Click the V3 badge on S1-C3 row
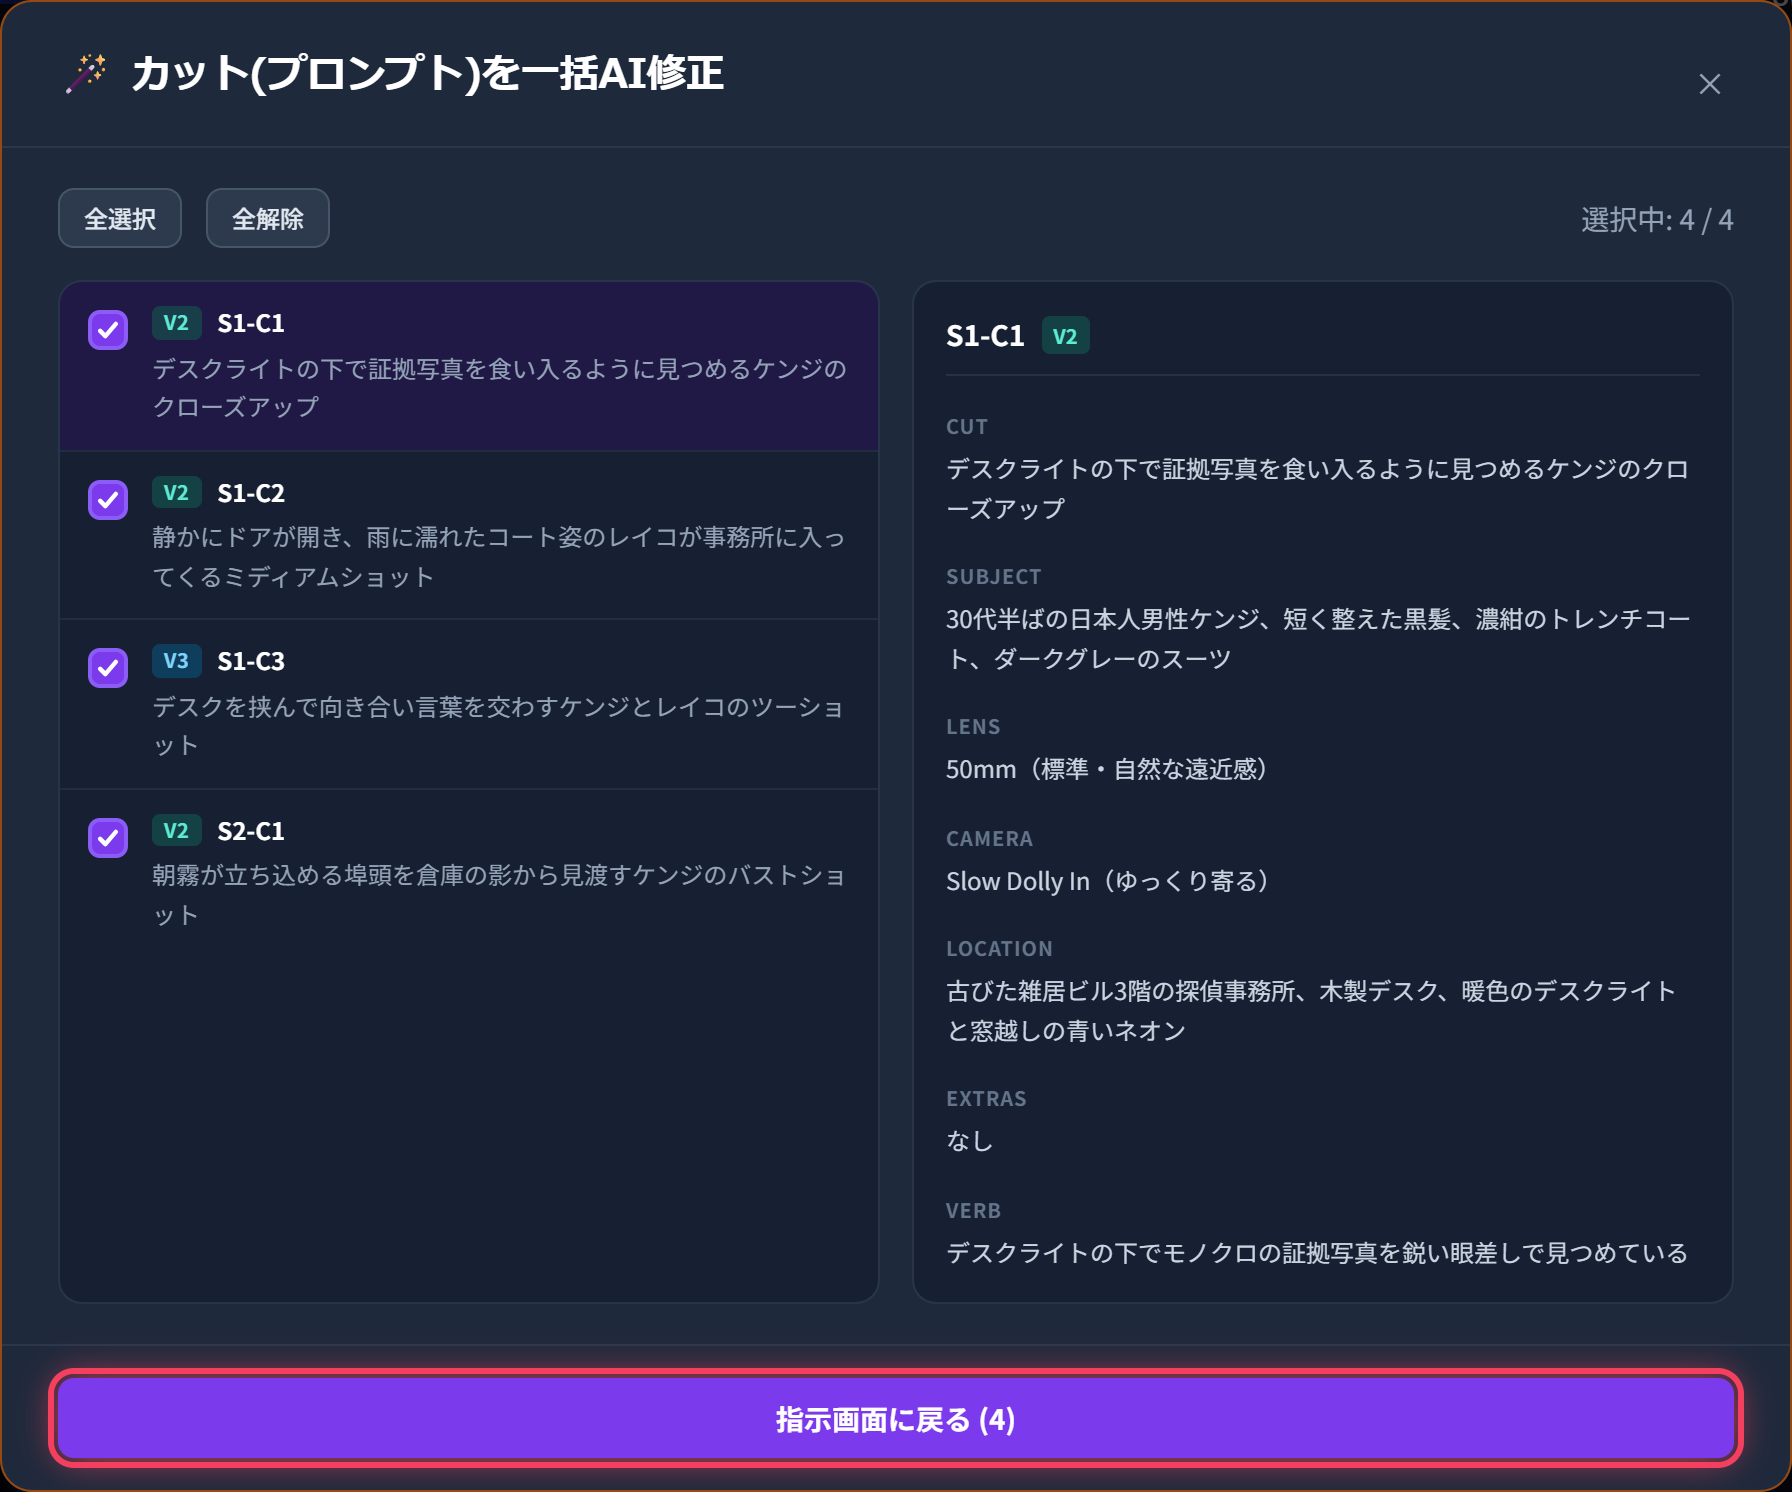The image size is (1792, 1492). 176,661
